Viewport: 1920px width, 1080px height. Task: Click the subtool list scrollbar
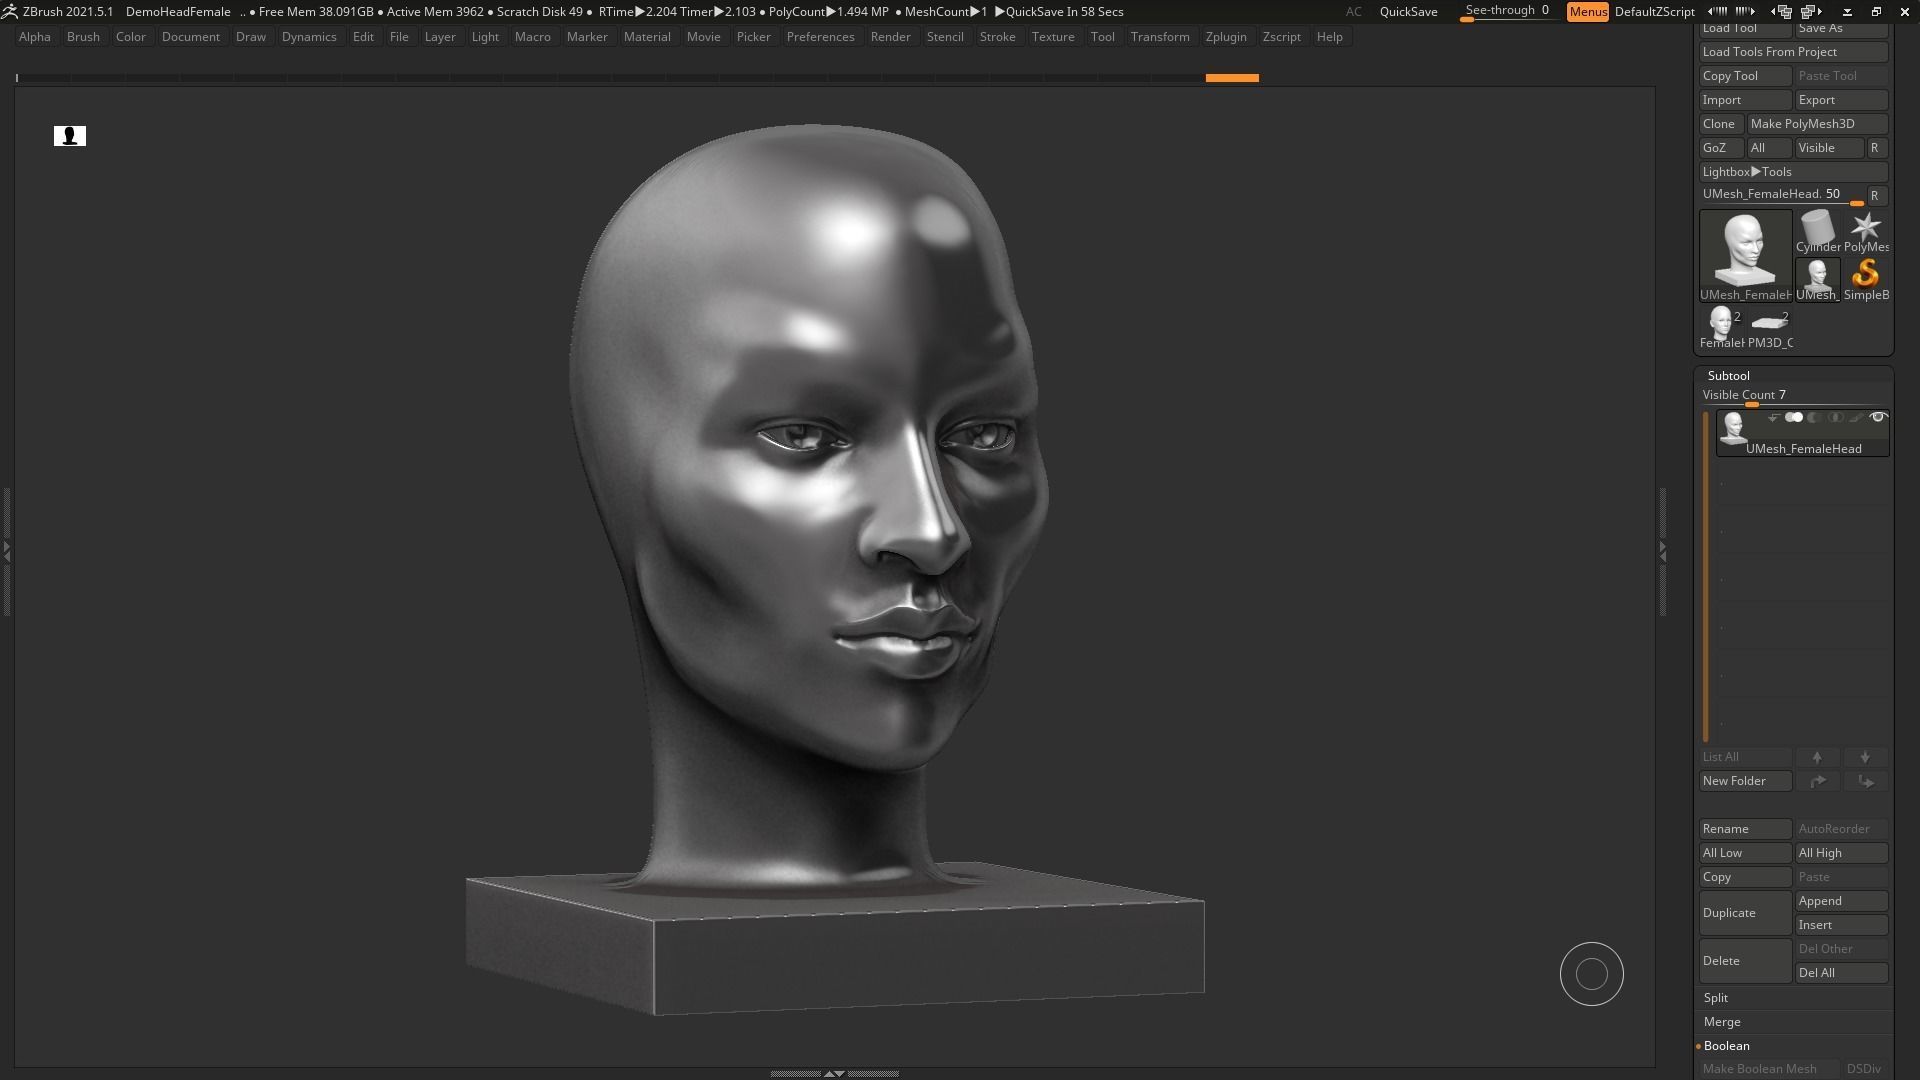pos(1706,577)
